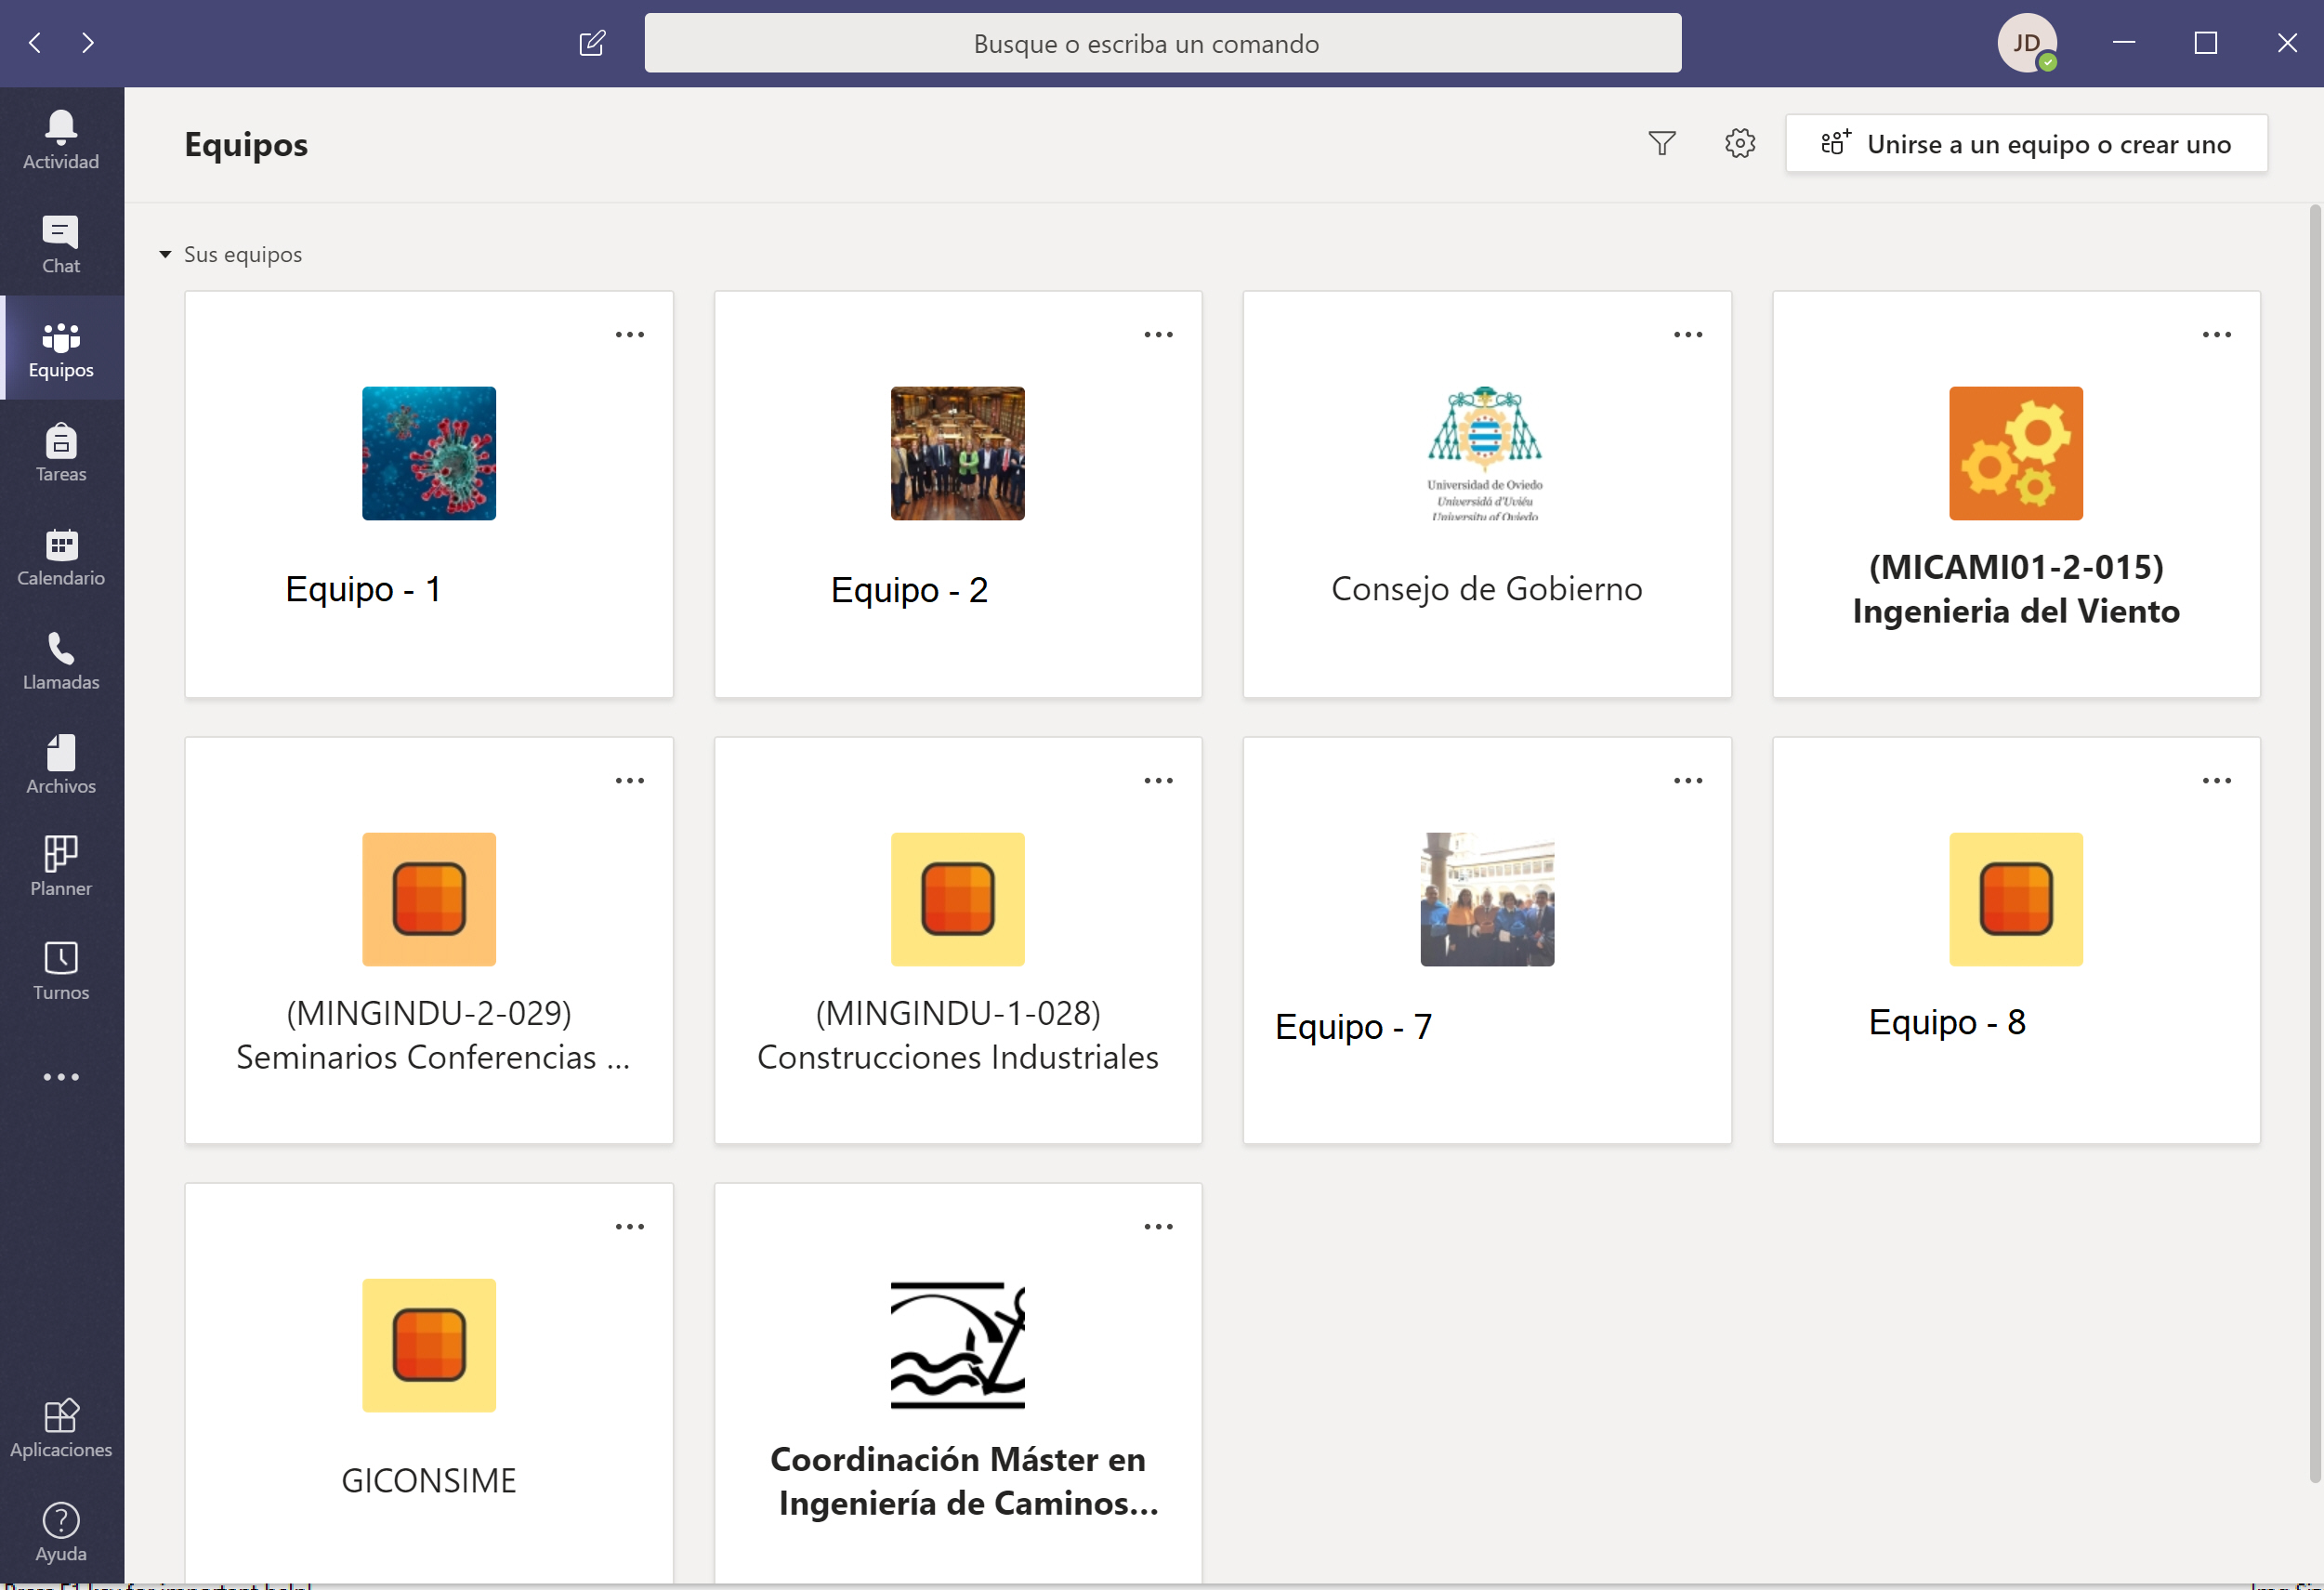This screenshot has width=2324, height=1590.
Task: Open Universidad de Oviedo crest thumbnail
Action: click(x=1487, y=453)
